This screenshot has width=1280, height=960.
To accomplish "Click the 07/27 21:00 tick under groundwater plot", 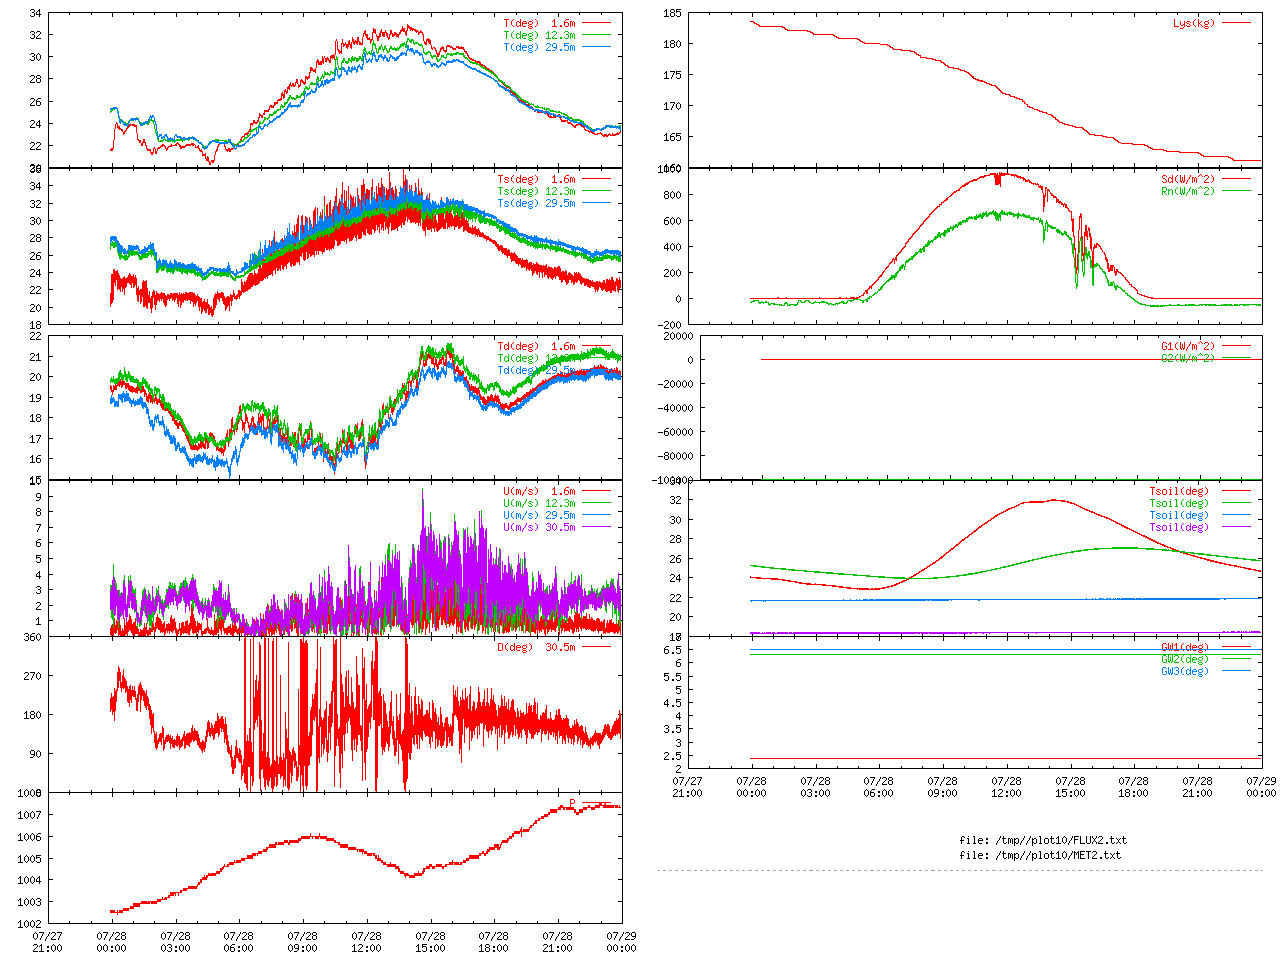I will pyautogui.click(x=687, y=786).
